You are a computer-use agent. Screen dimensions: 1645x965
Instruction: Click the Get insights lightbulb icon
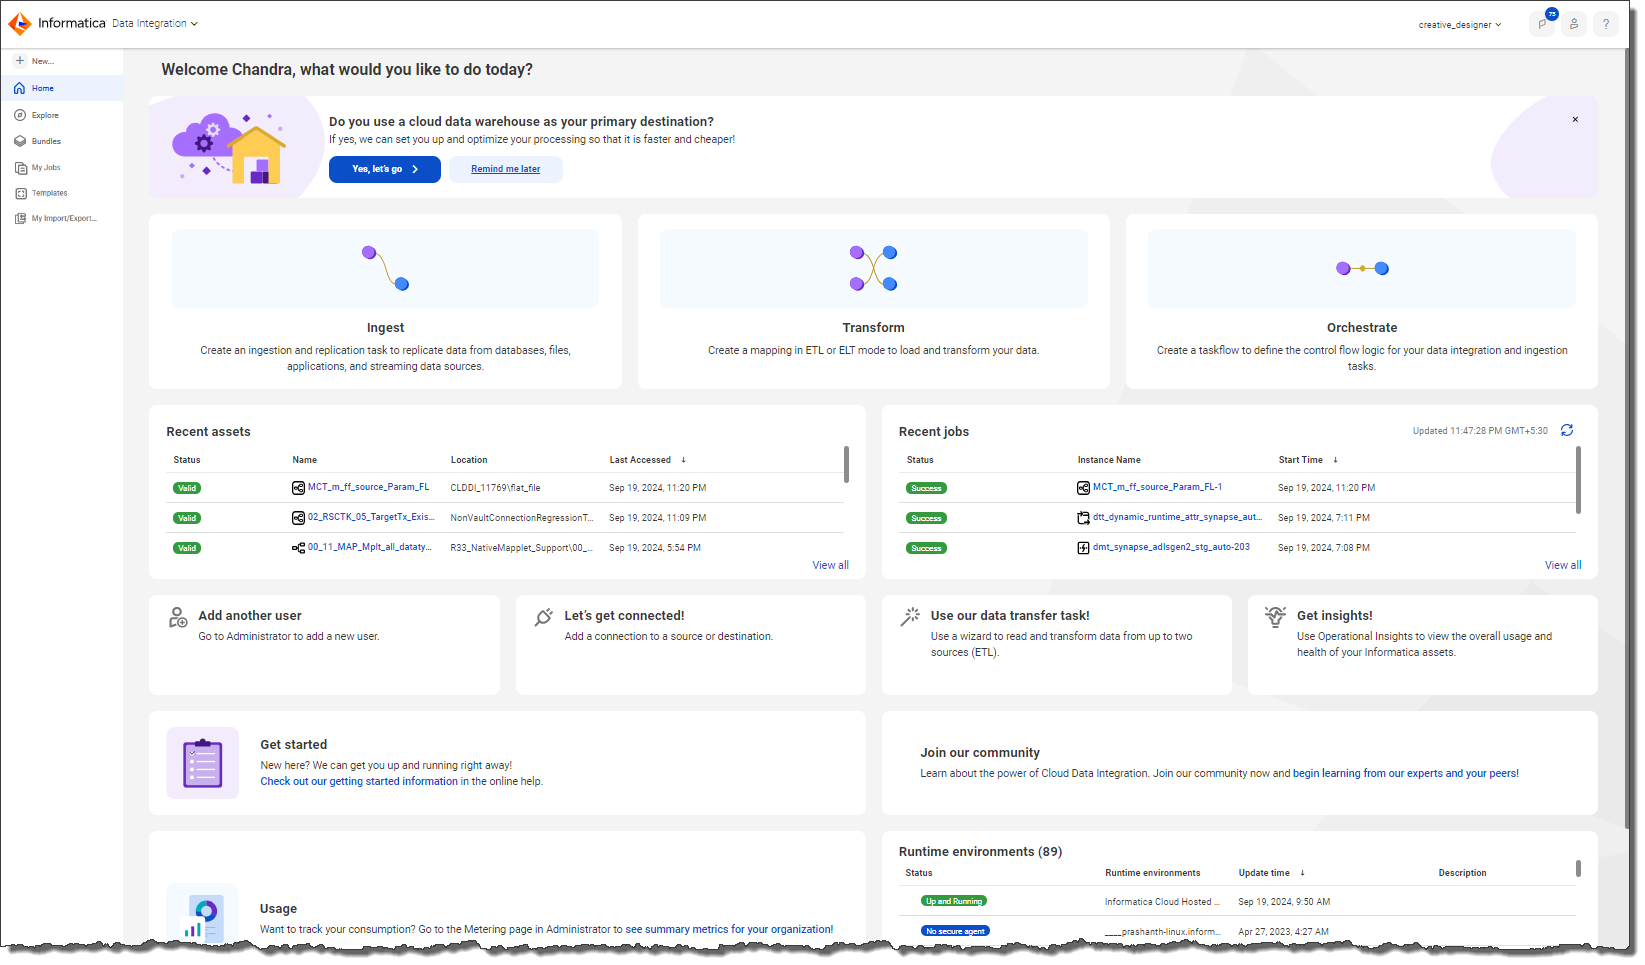(x=1275, y=616)
